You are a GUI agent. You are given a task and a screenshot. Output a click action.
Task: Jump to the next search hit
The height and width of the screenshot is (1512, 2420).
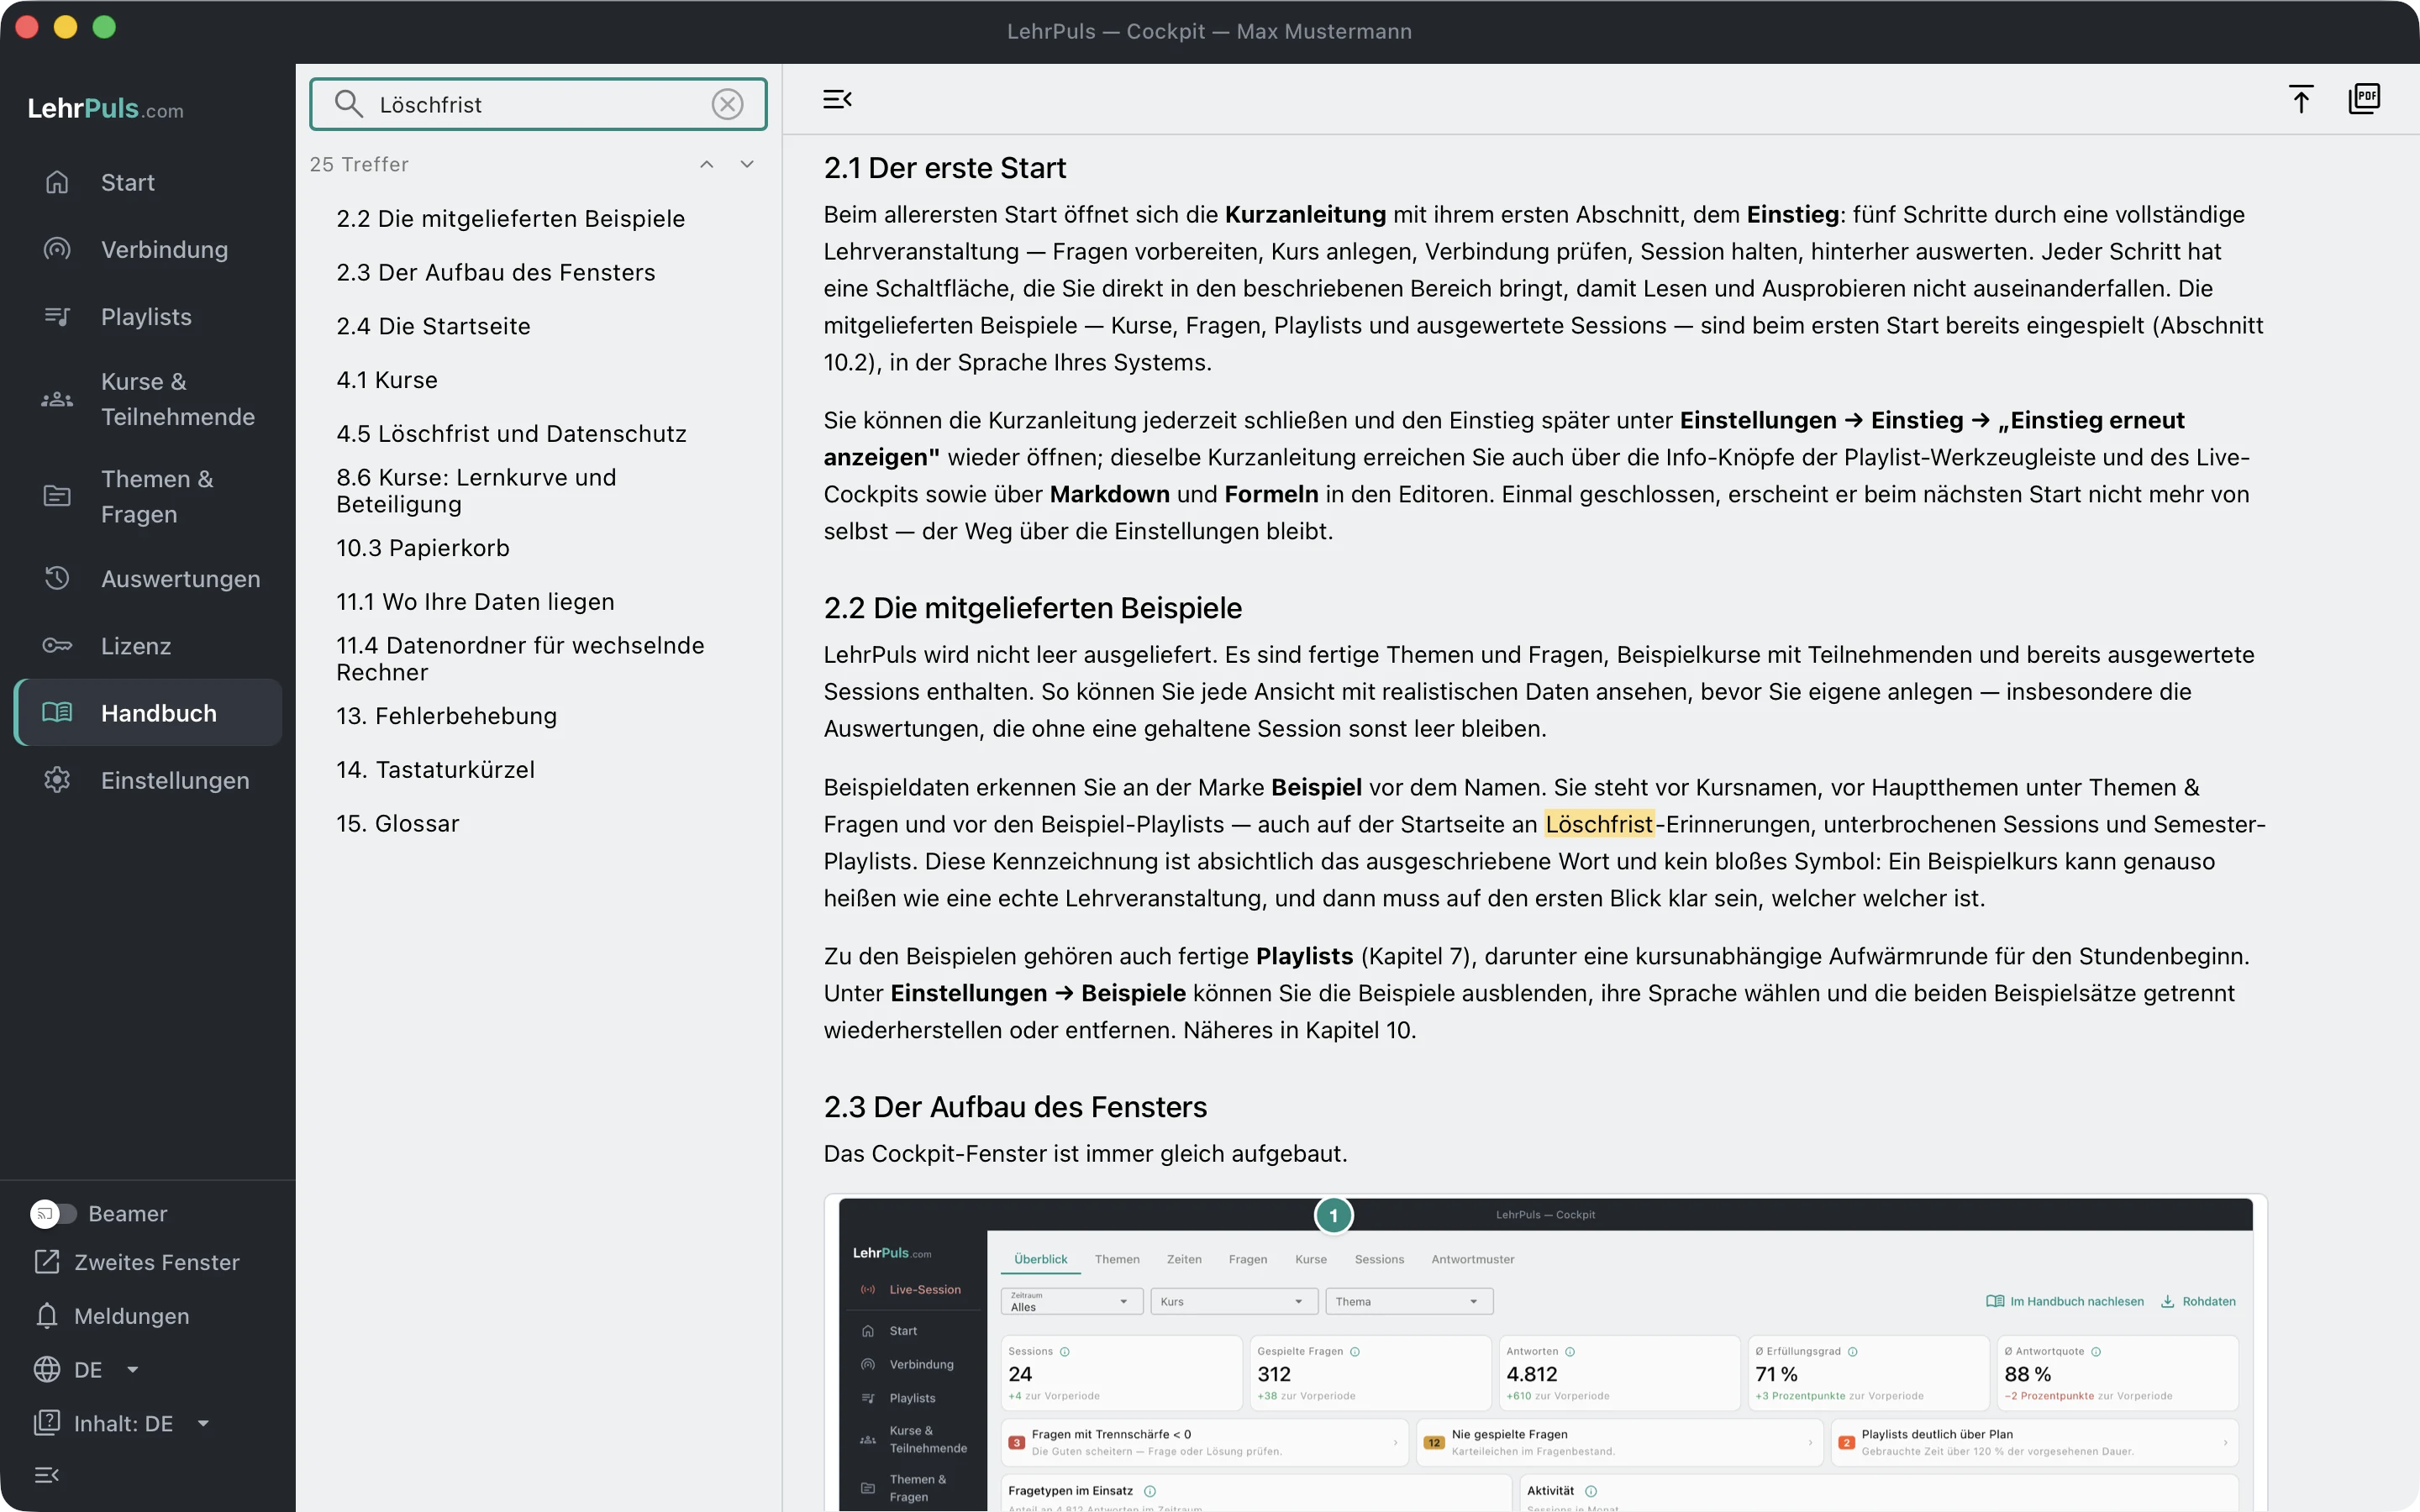(747, 164)
